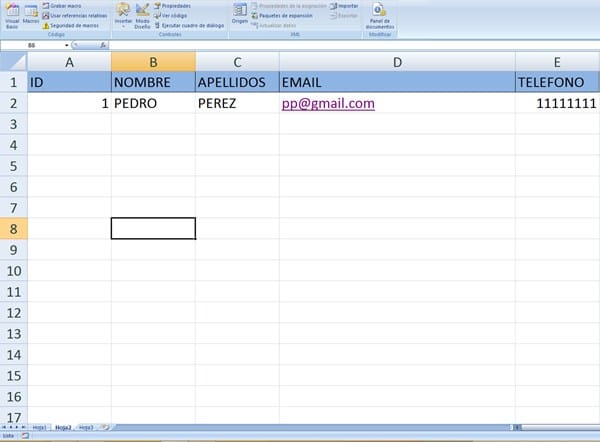
Task: Open the pp@gmail.com hyperlink
Action: click(328, 103)
